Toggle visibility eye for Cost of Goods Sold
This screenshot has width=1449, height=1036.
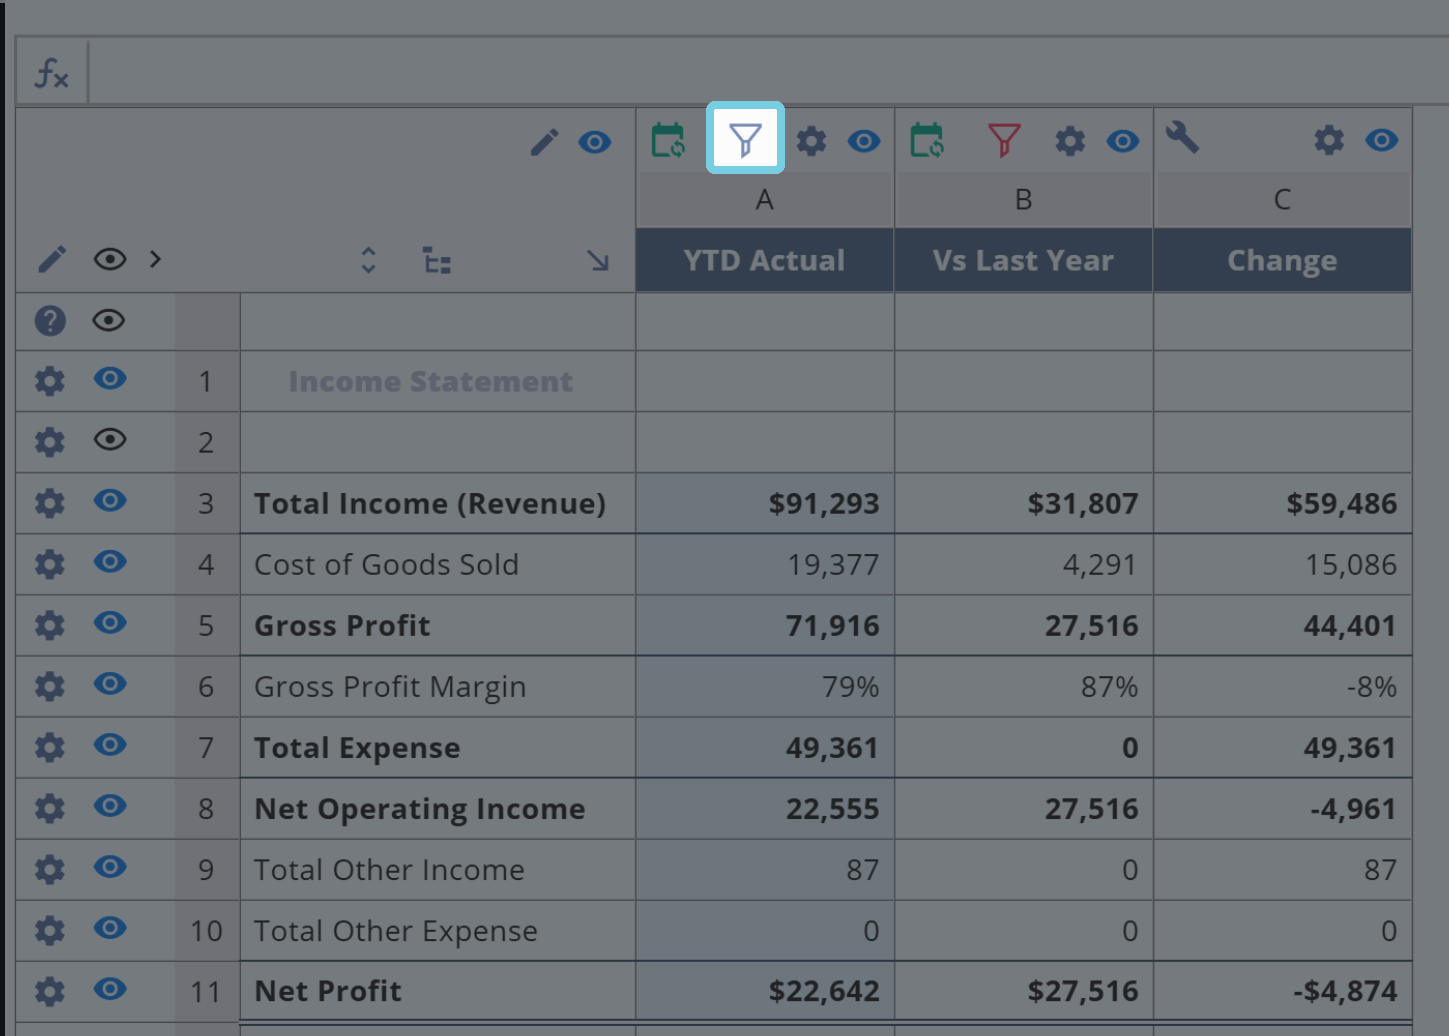click(x=110, y=561)
